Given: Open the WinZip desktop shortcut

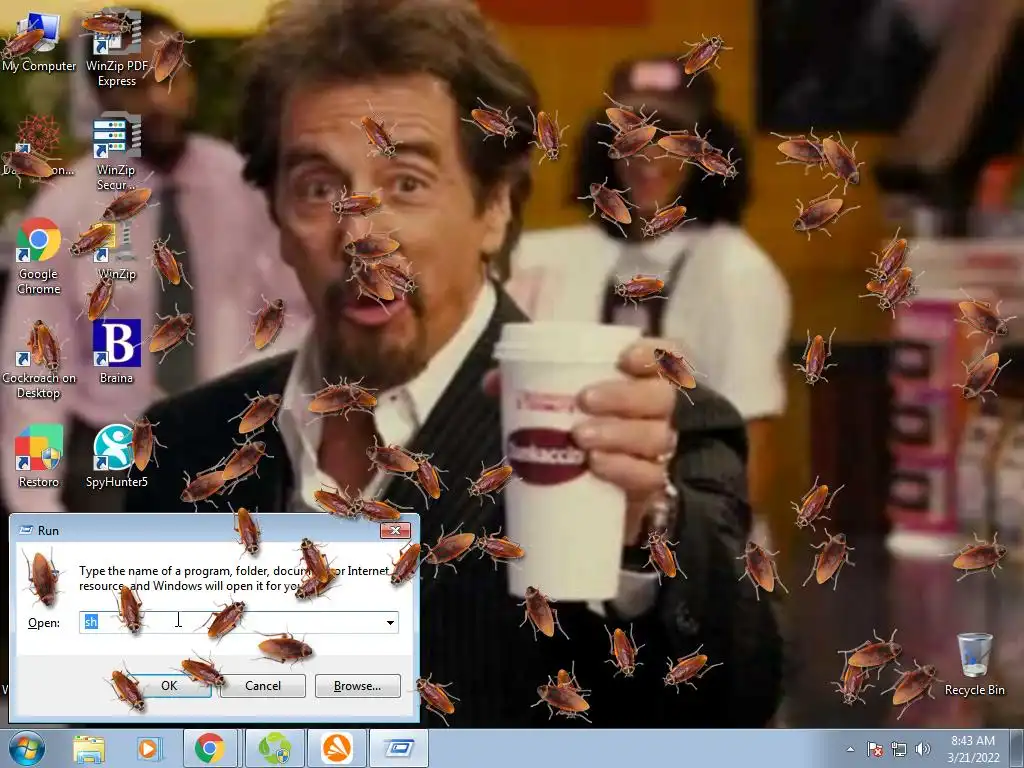Looking at the screenshot, I should coord(116,250).
